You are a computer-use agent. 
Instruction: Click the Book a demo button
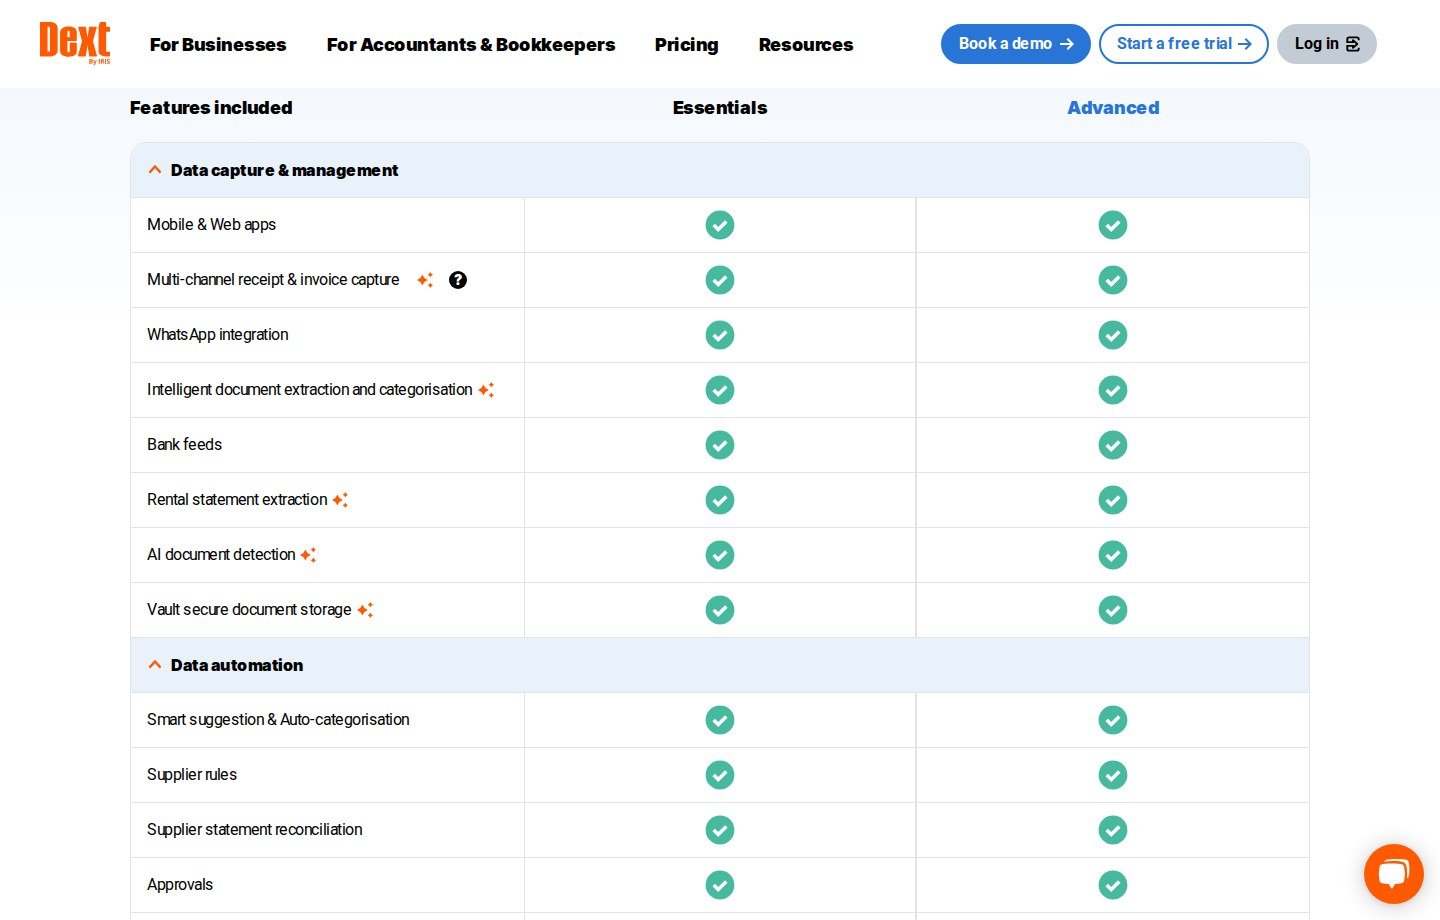pyautogui.click(x=1016, y=44)
